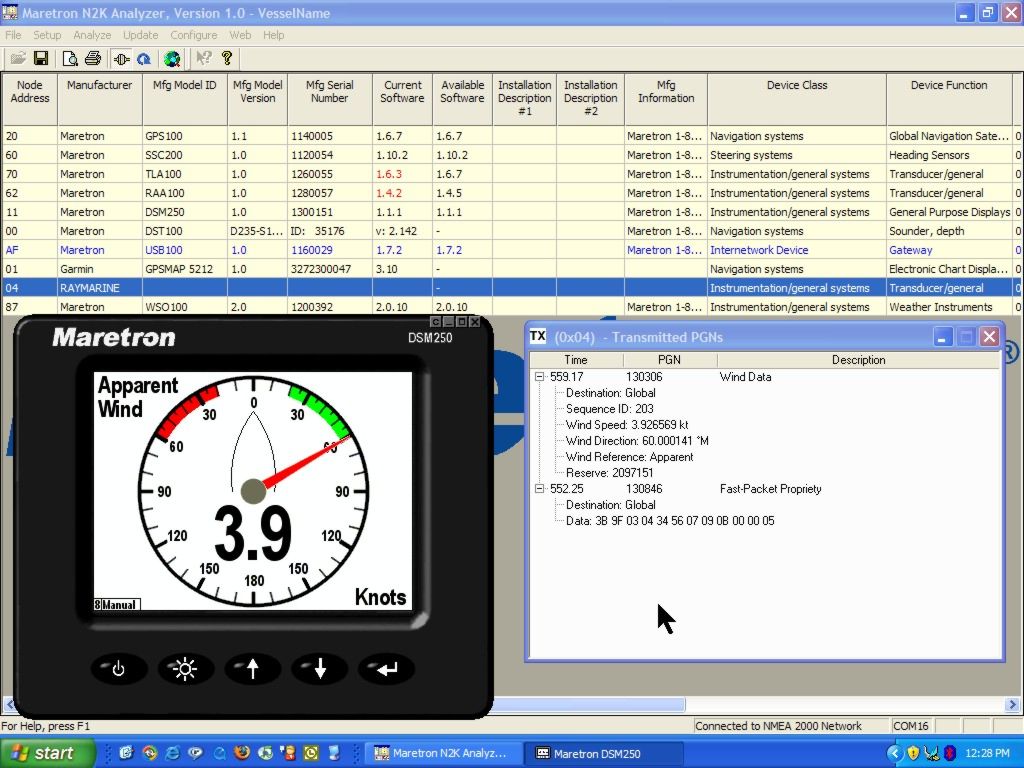Select the DSM250 row in the device table
The image size is (1024, 768).
tap(512, 212)
